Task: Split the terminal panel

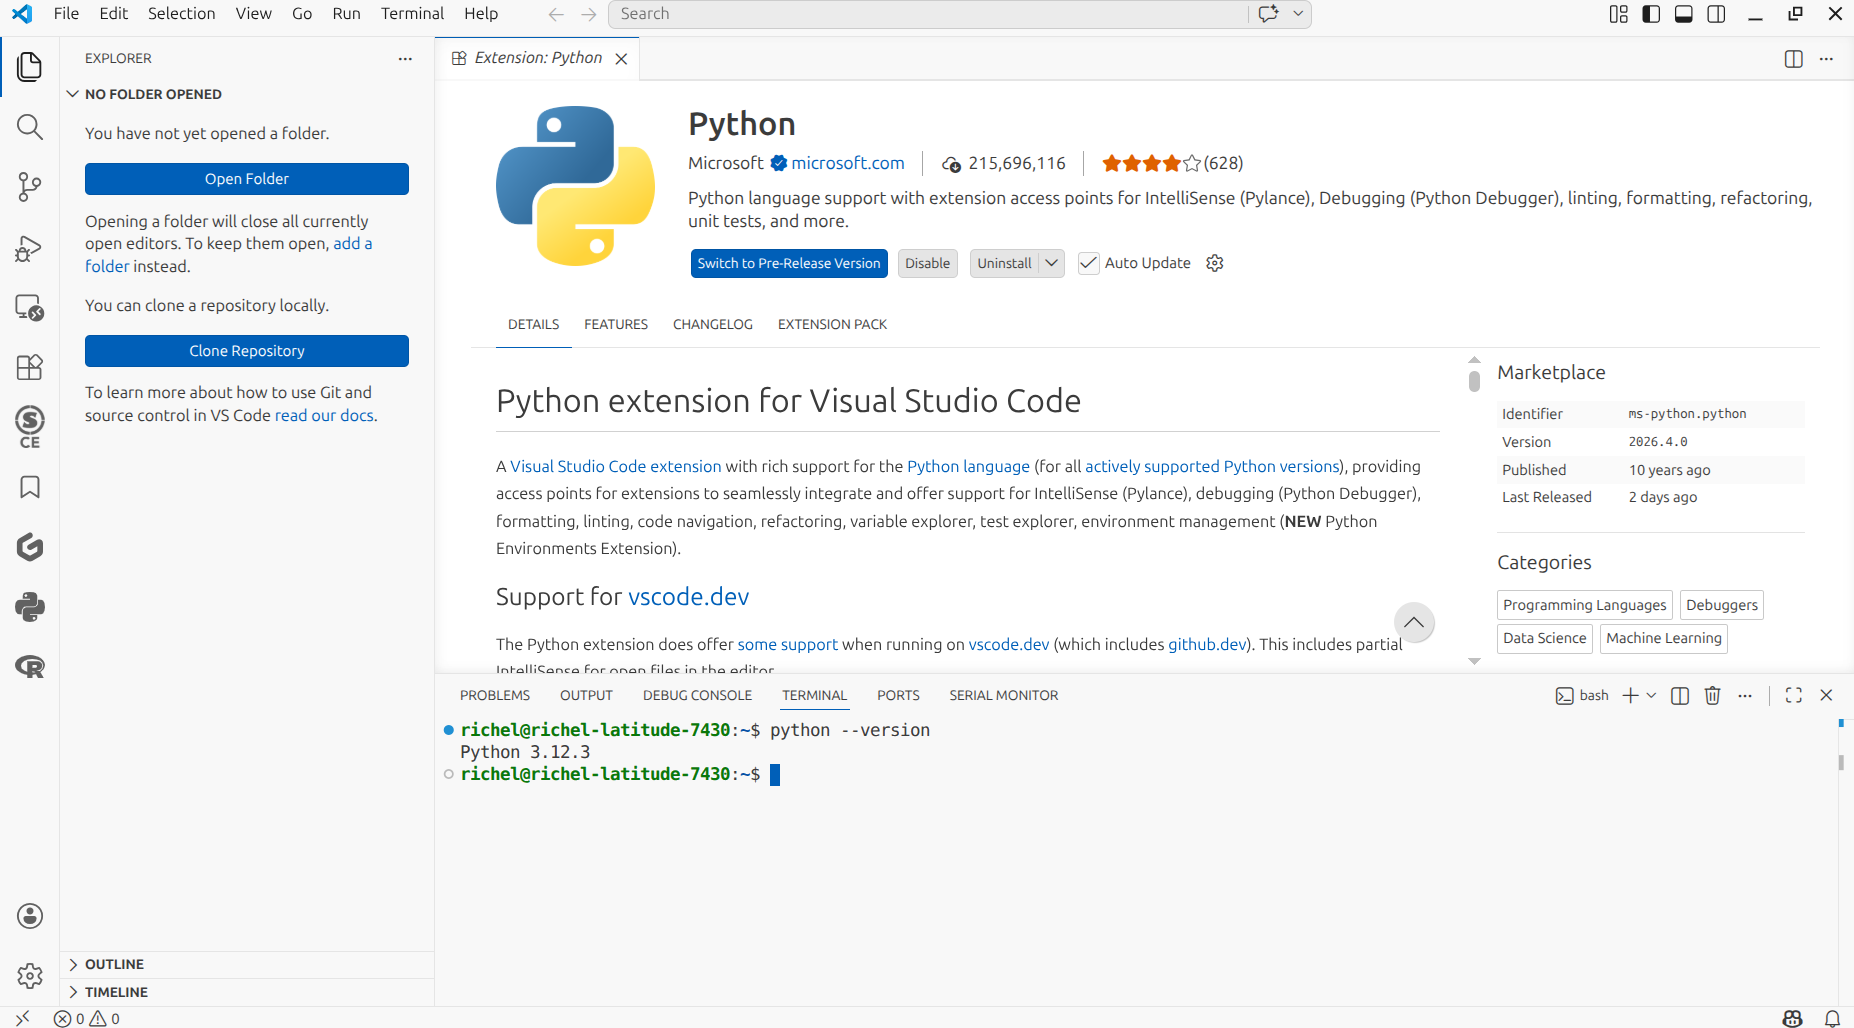Action: click(x=1680, y=695)
